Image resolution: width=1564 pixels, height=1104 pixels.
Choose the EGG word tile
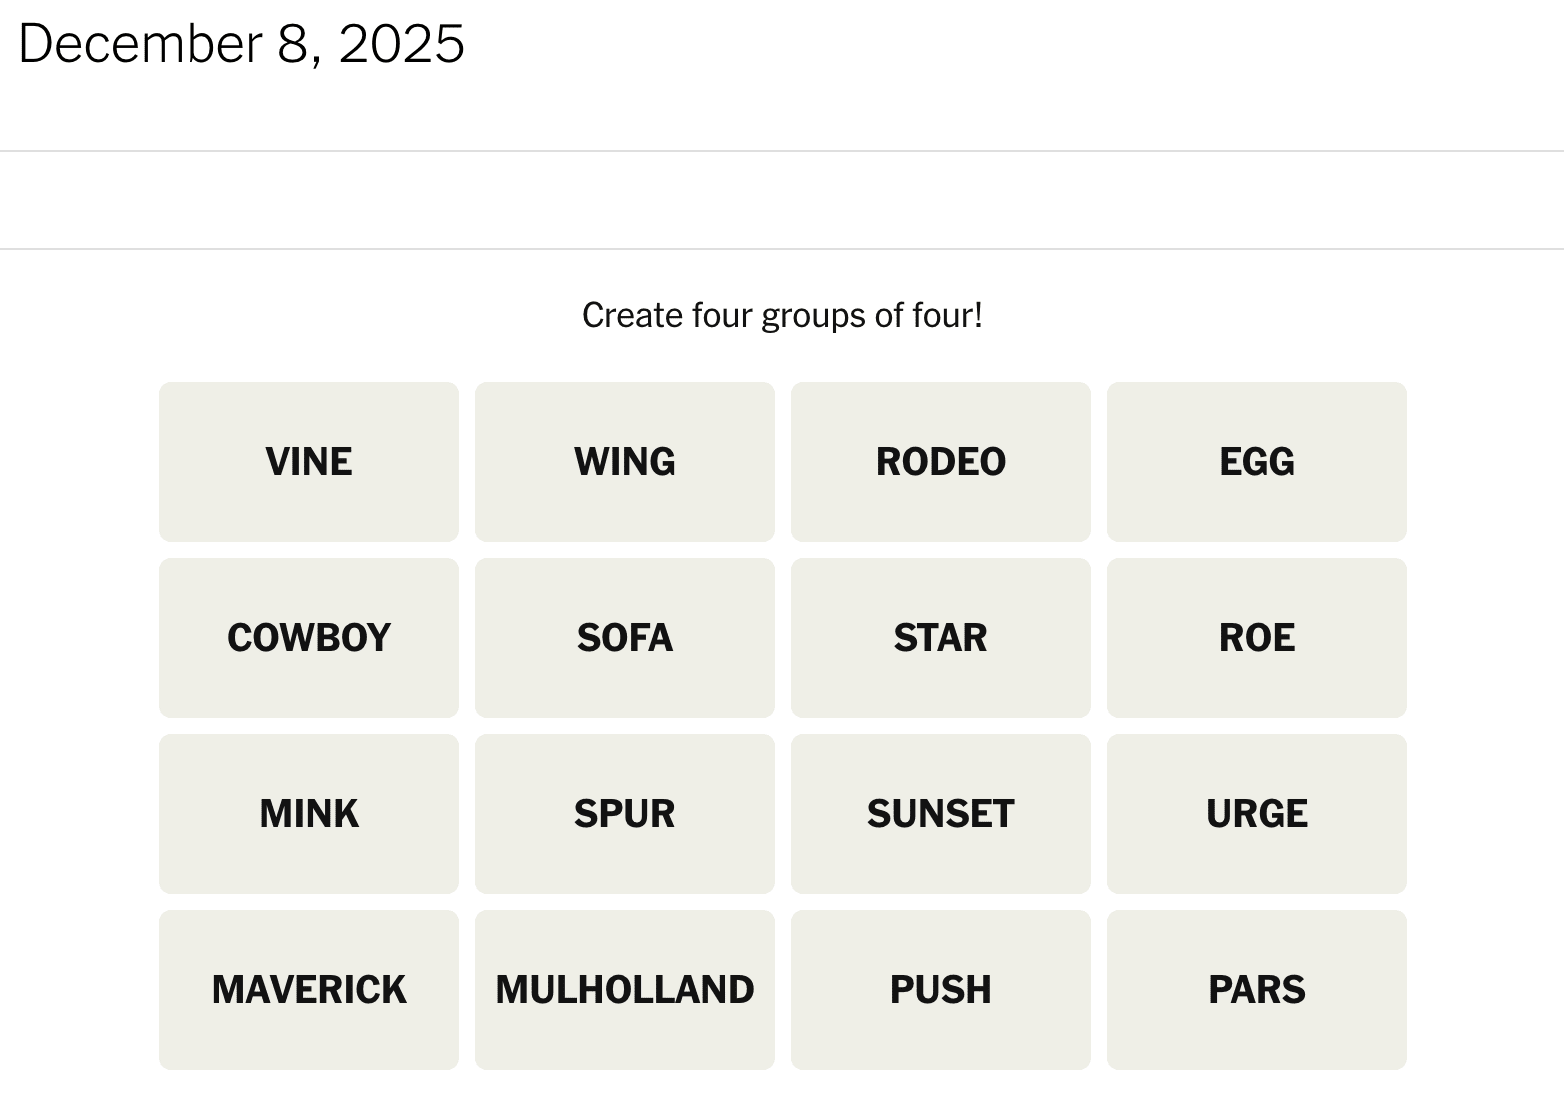pos(1256,462)
